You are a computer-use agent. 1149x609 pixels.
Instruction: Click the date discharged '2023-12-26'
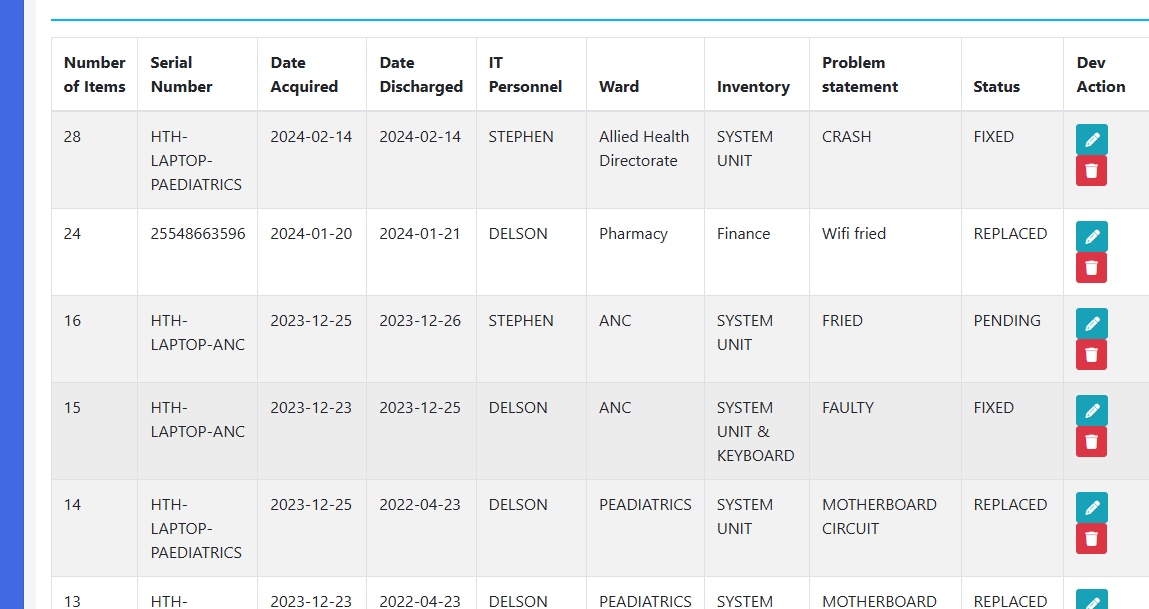click(x=420, y=320)
